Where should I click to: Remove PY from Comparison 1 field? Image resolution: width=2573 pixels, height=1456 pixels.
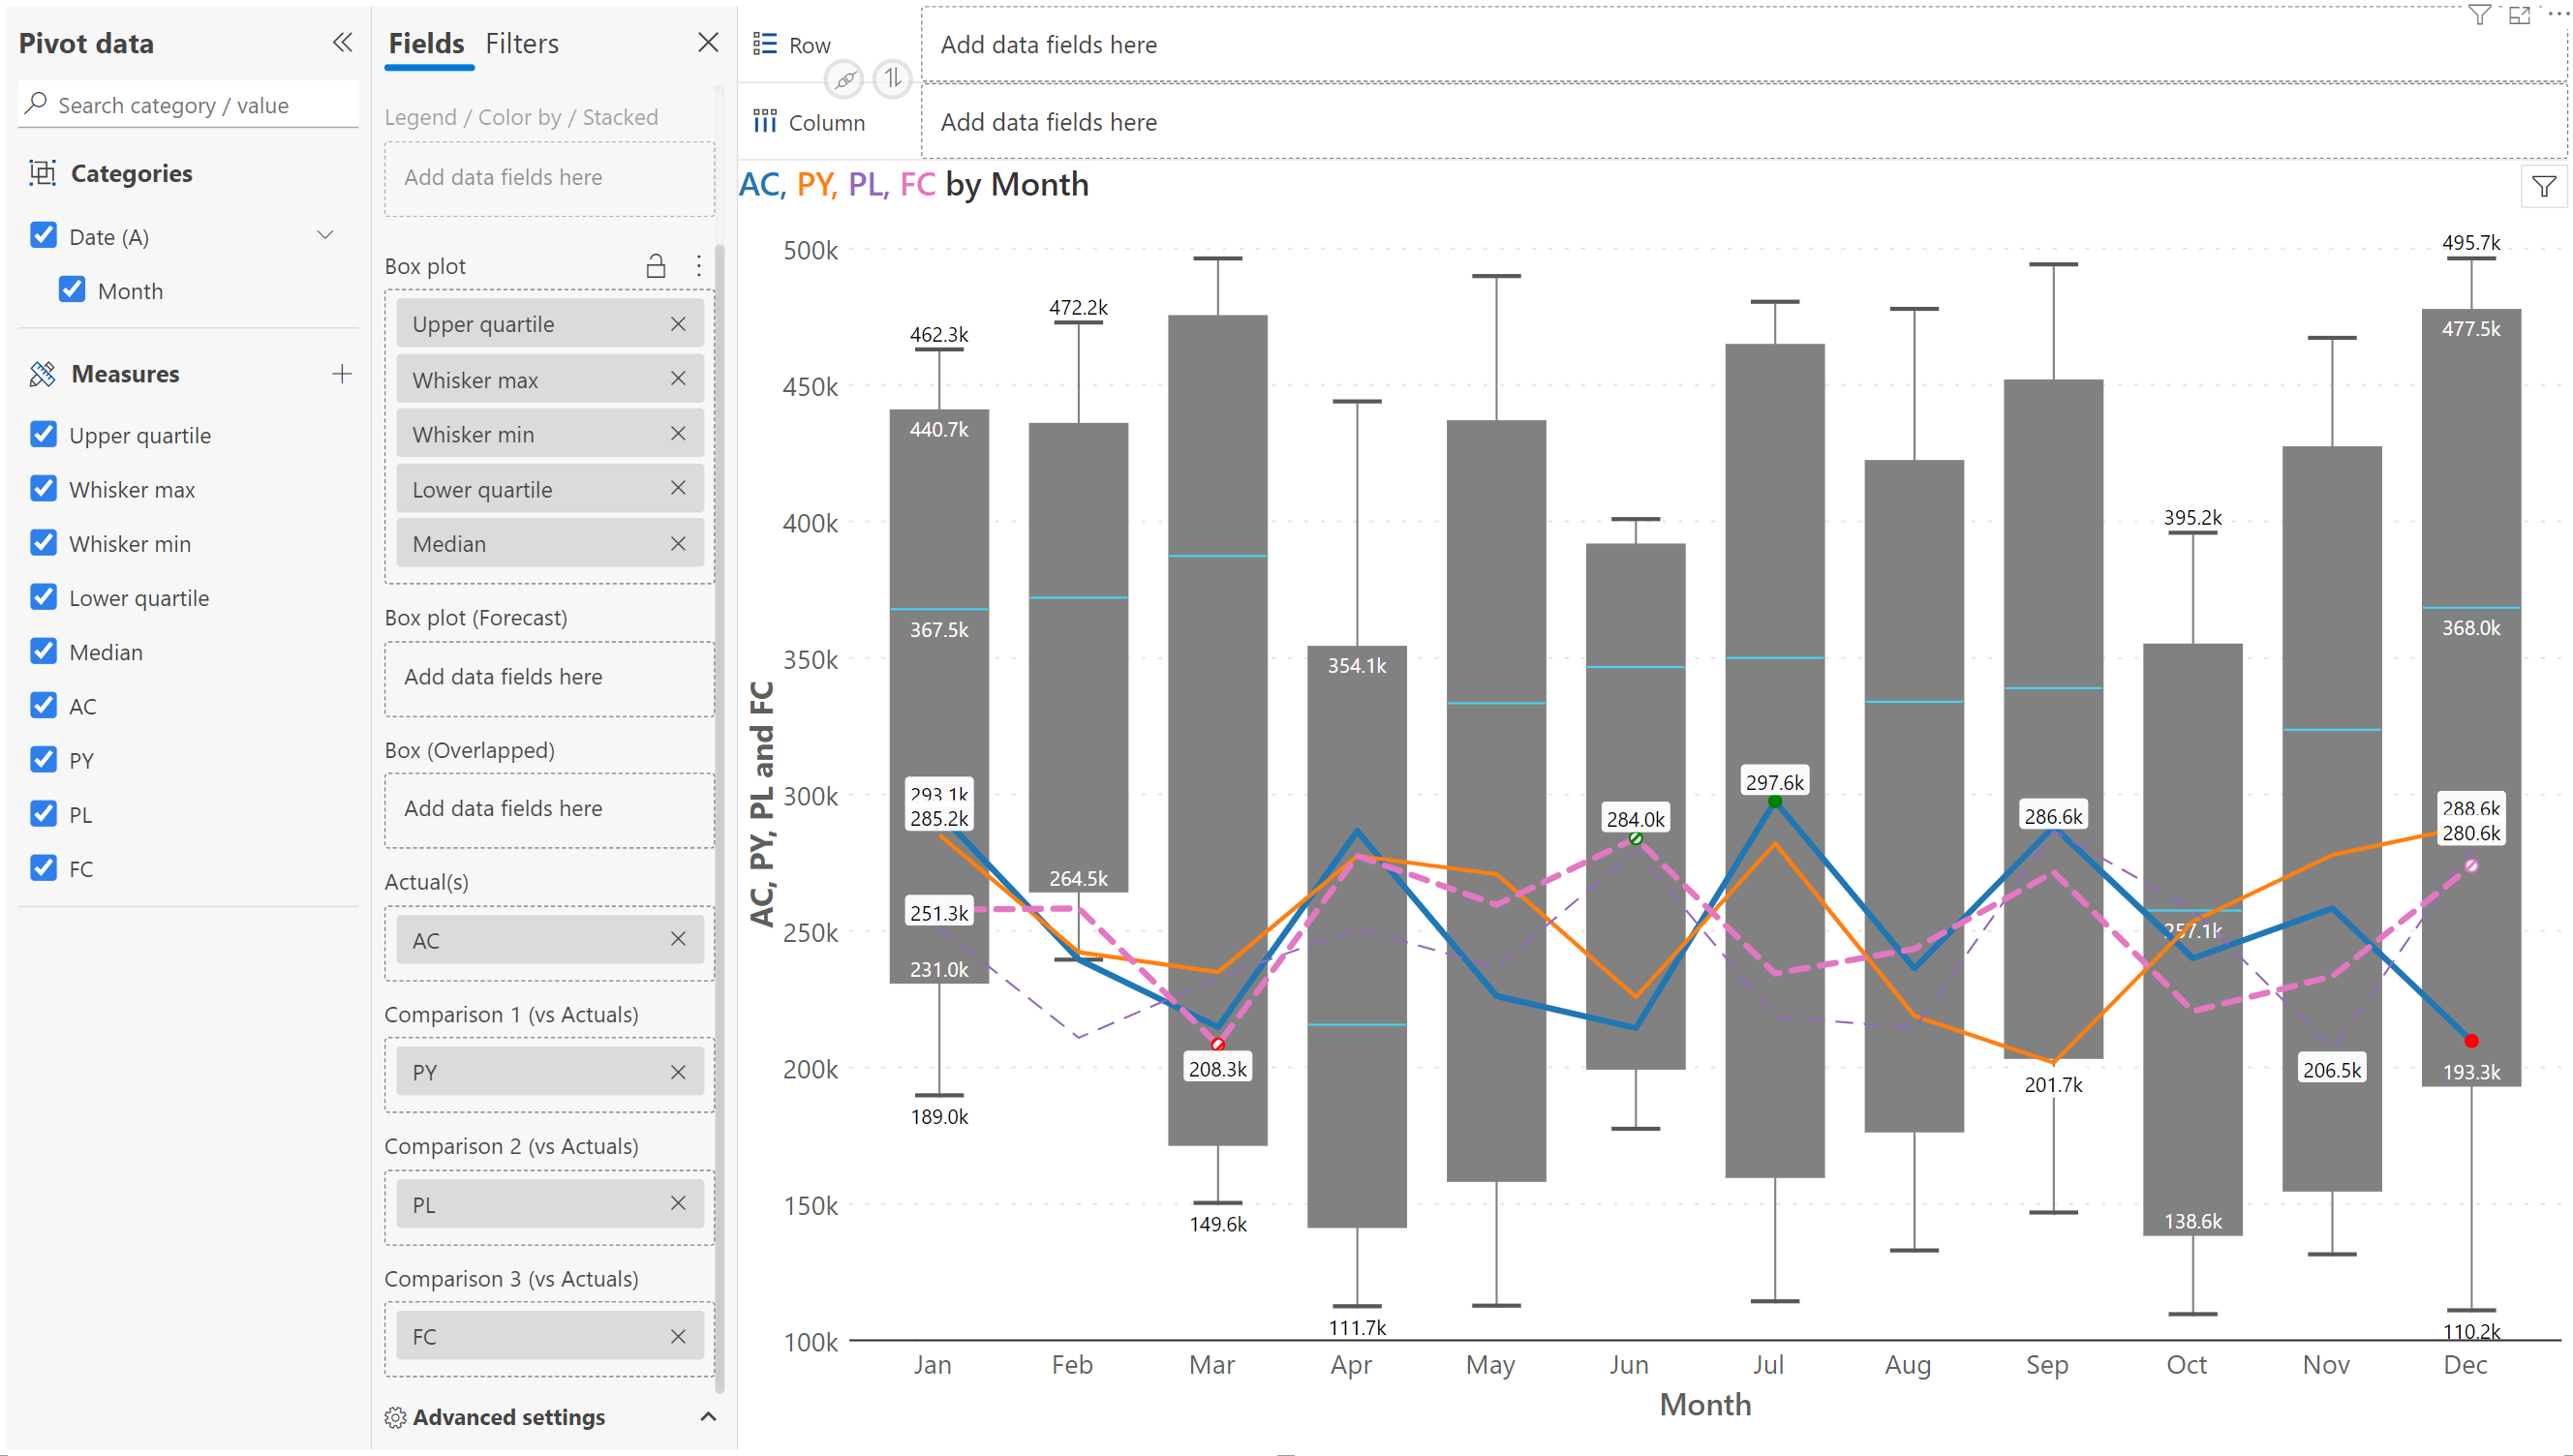click(677, 1072)
